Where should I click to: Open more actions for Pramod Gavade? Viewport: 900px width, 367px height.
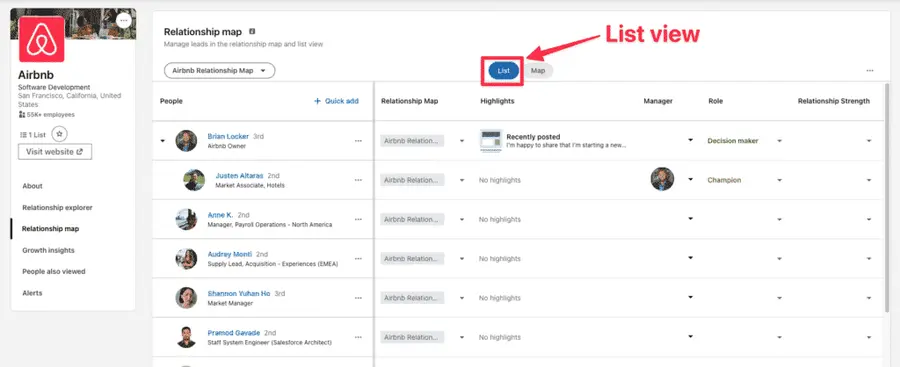[359, 337]
